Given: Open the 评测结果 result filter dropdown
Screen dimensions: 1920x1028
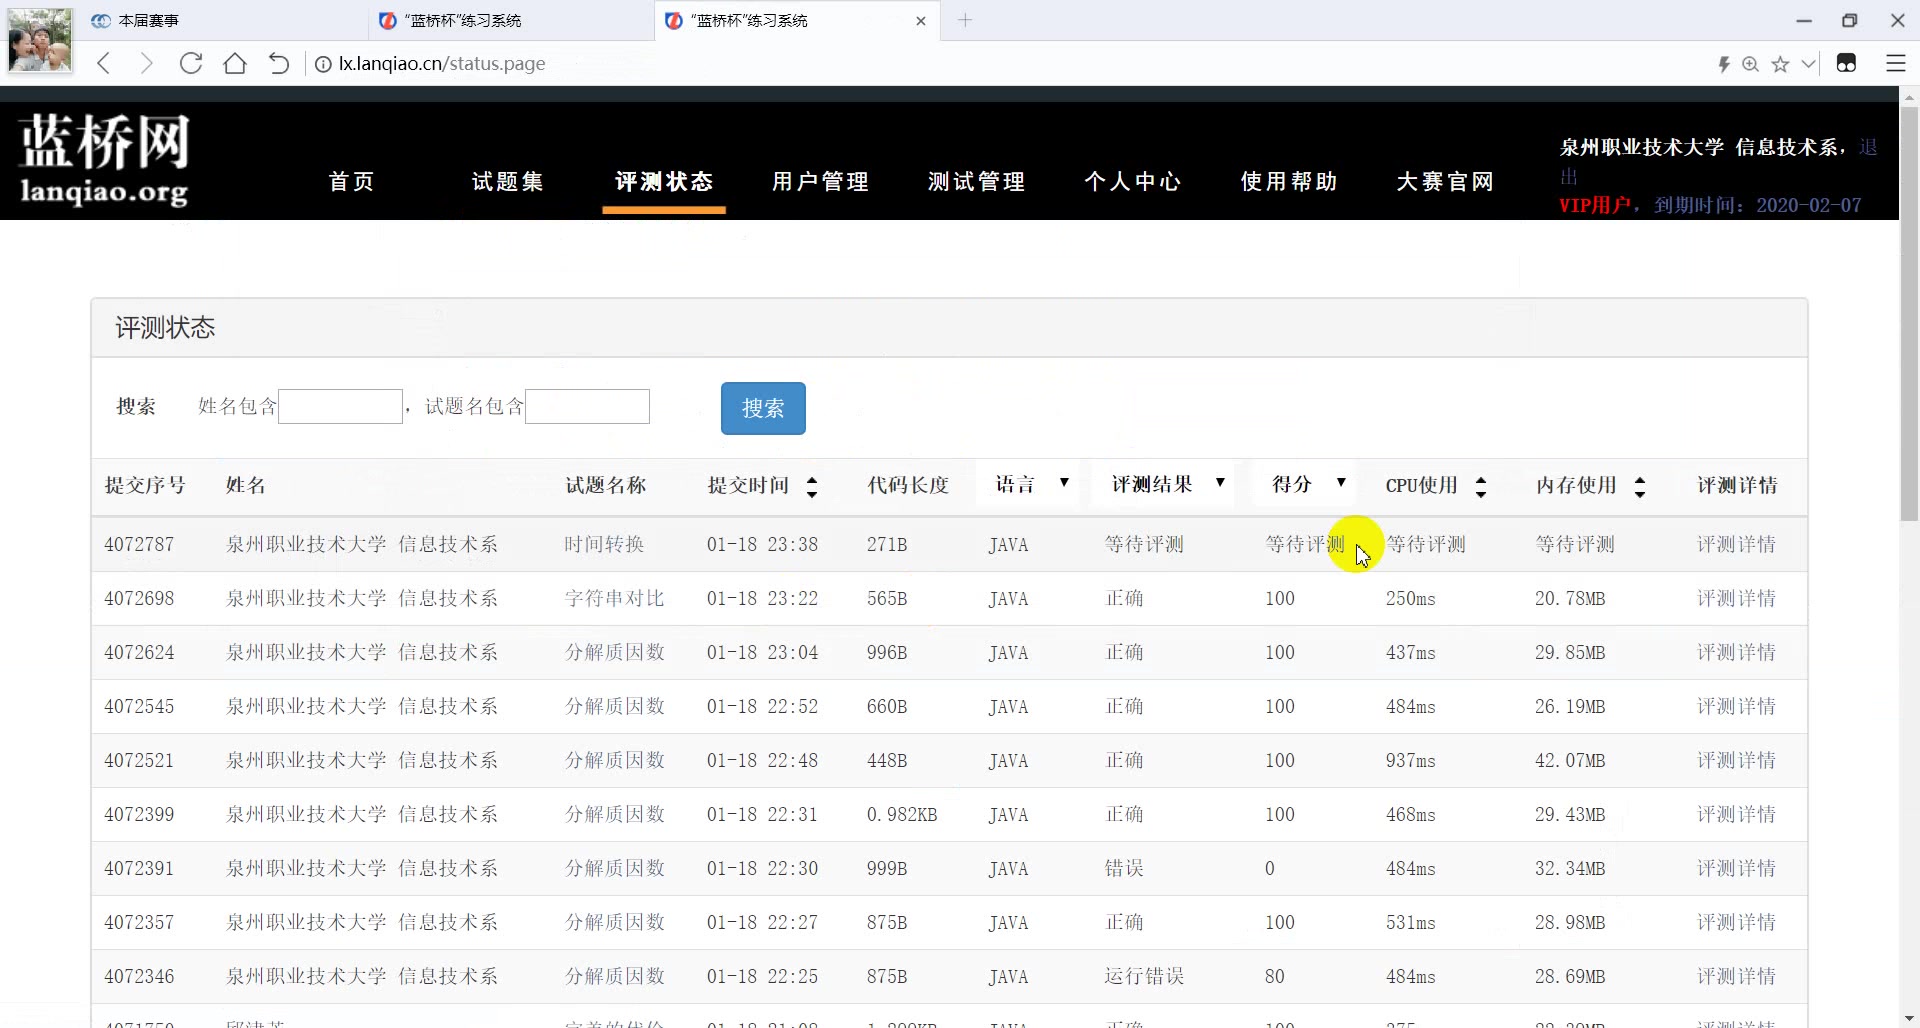Looking at the screenshot, I should pyautogui.click(x=1220, y=483).
